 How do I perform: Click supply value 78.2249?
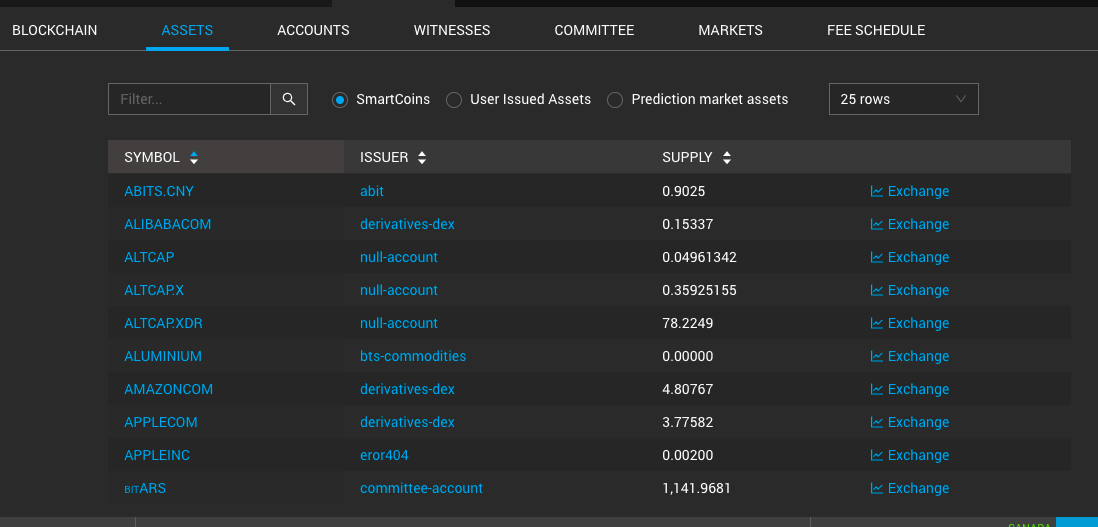[688, 323]
